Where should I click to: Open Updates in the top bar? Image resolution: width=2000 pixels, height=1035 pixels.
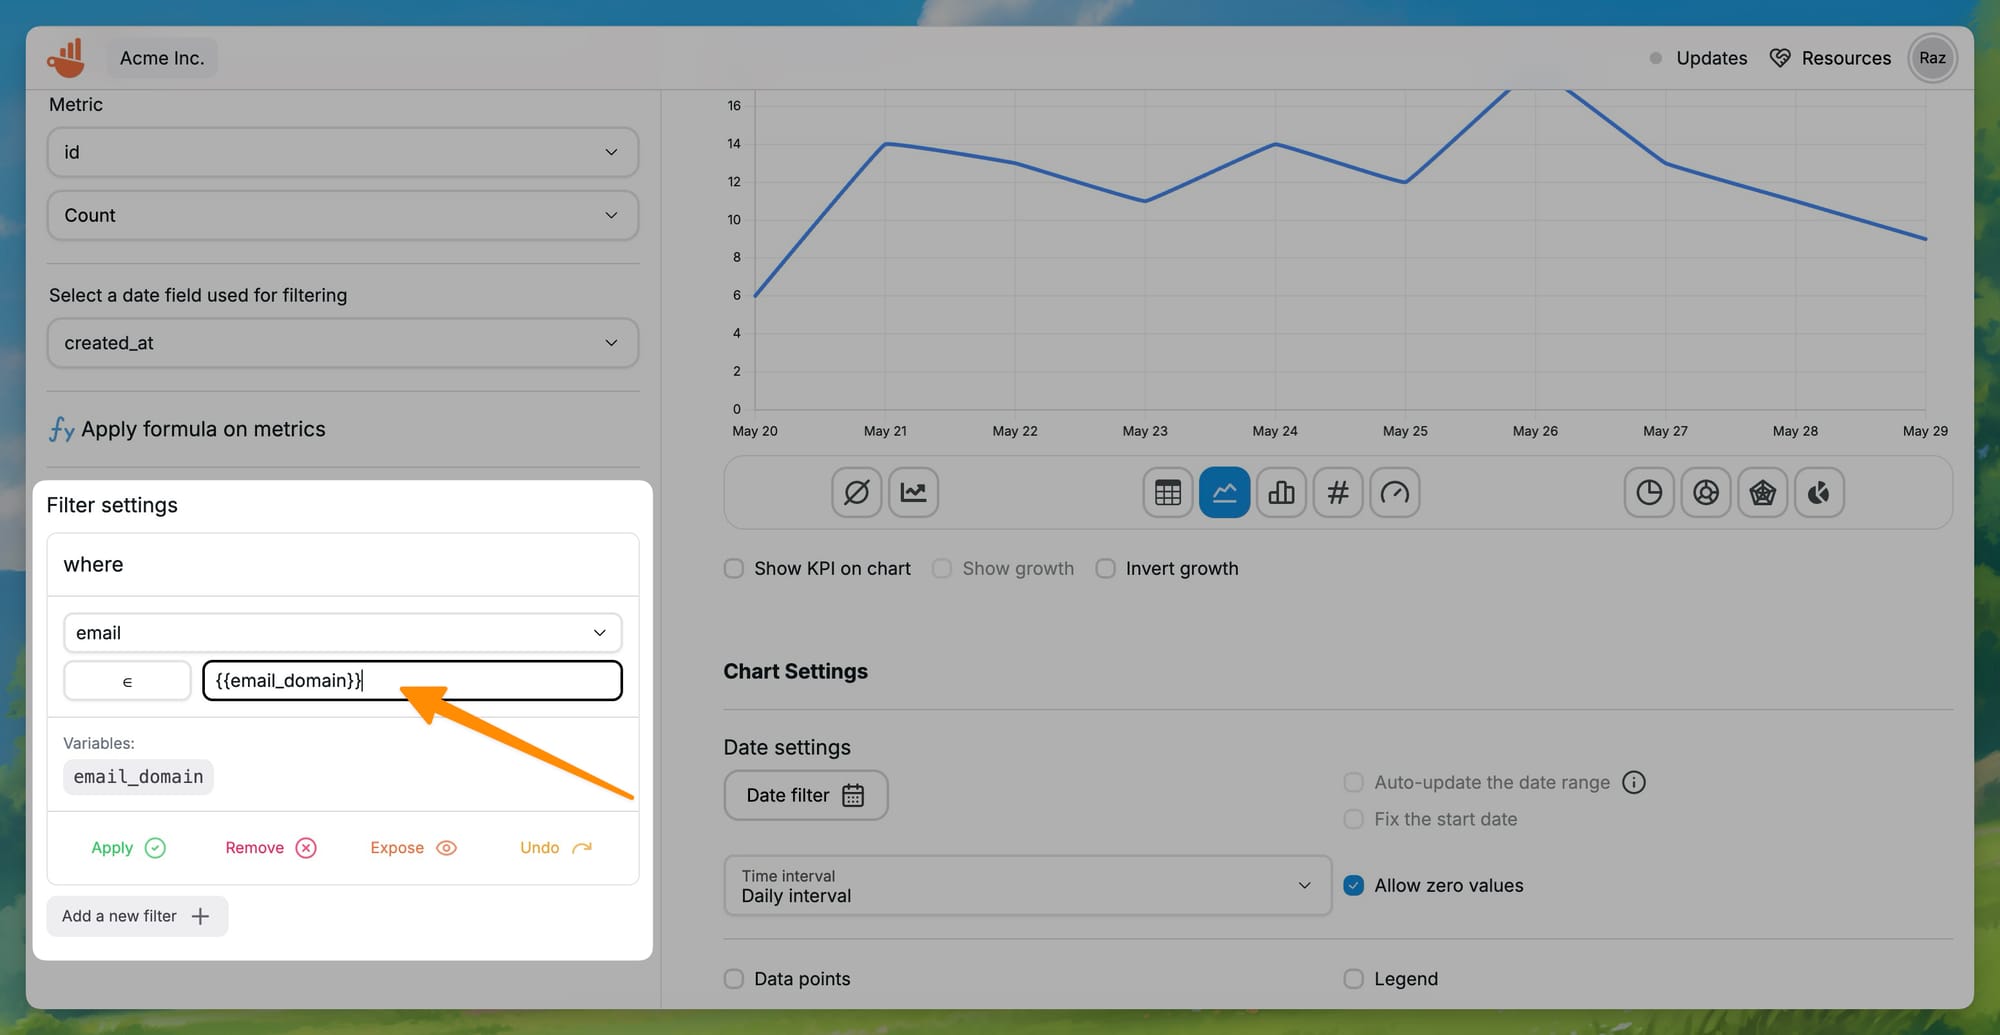point(1710,58)
